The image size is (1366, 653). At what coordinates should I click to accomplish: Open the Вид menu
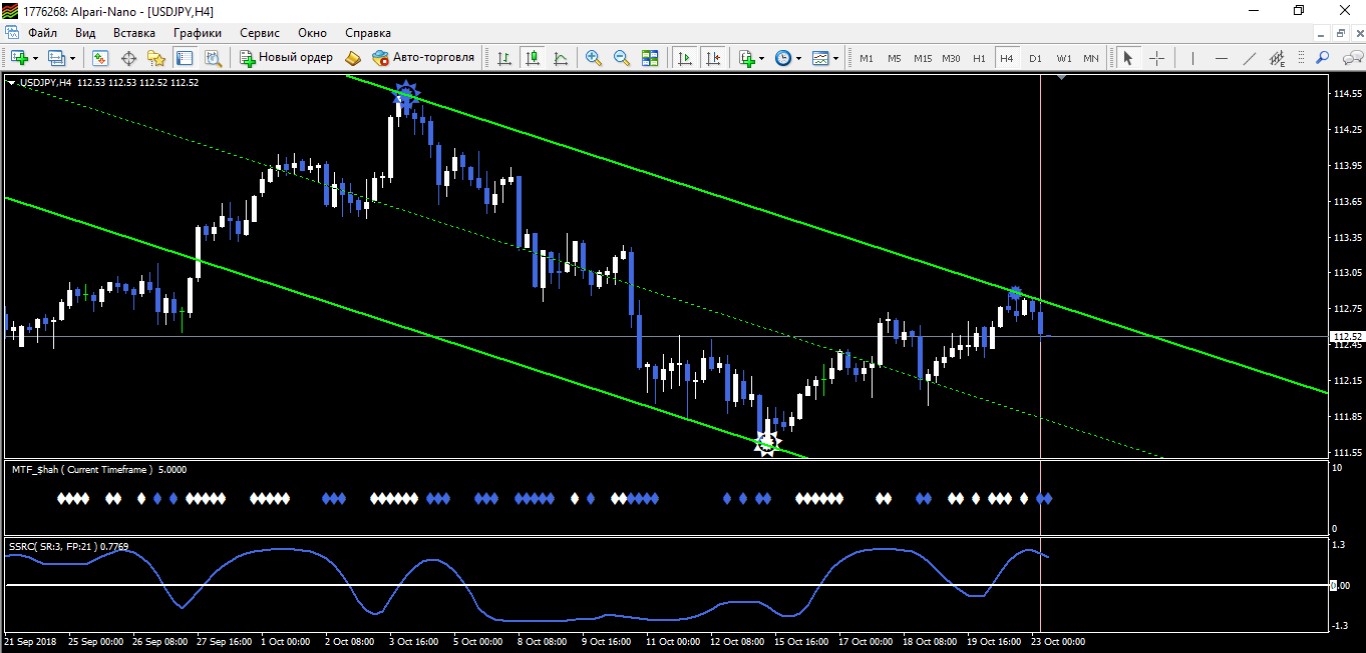tap(86, 33)
